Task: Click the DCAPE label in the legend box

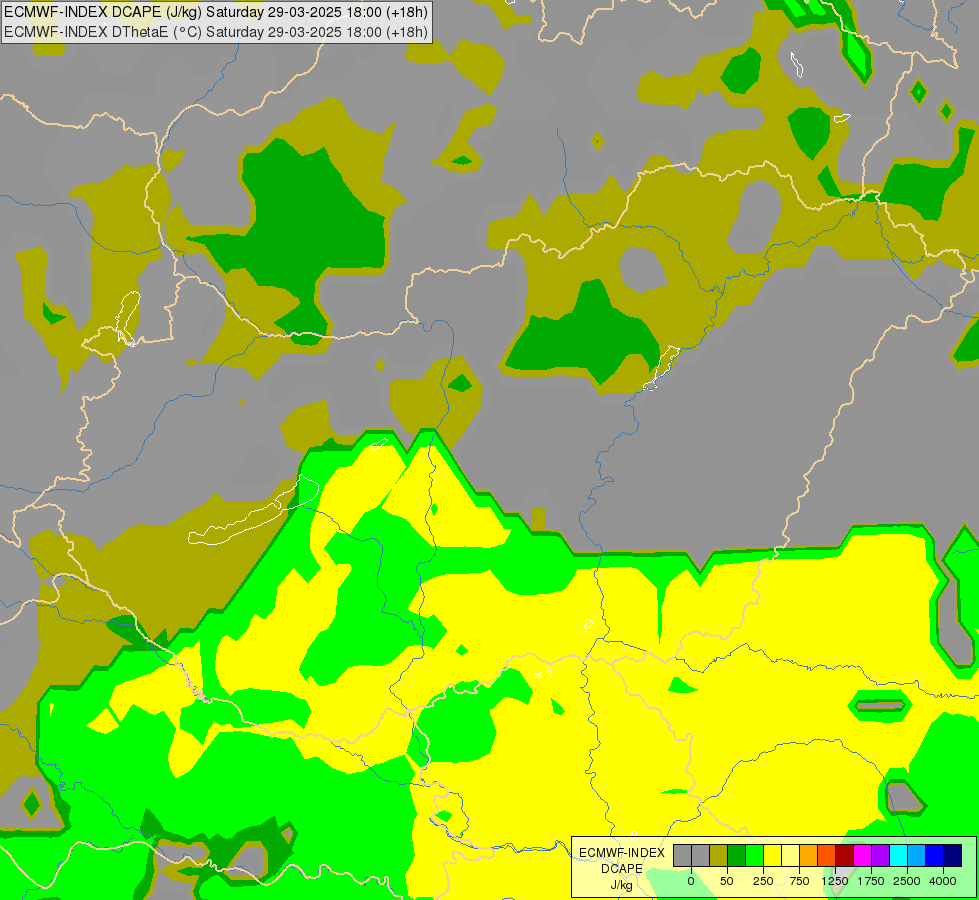Action: (x=622, y=869)
